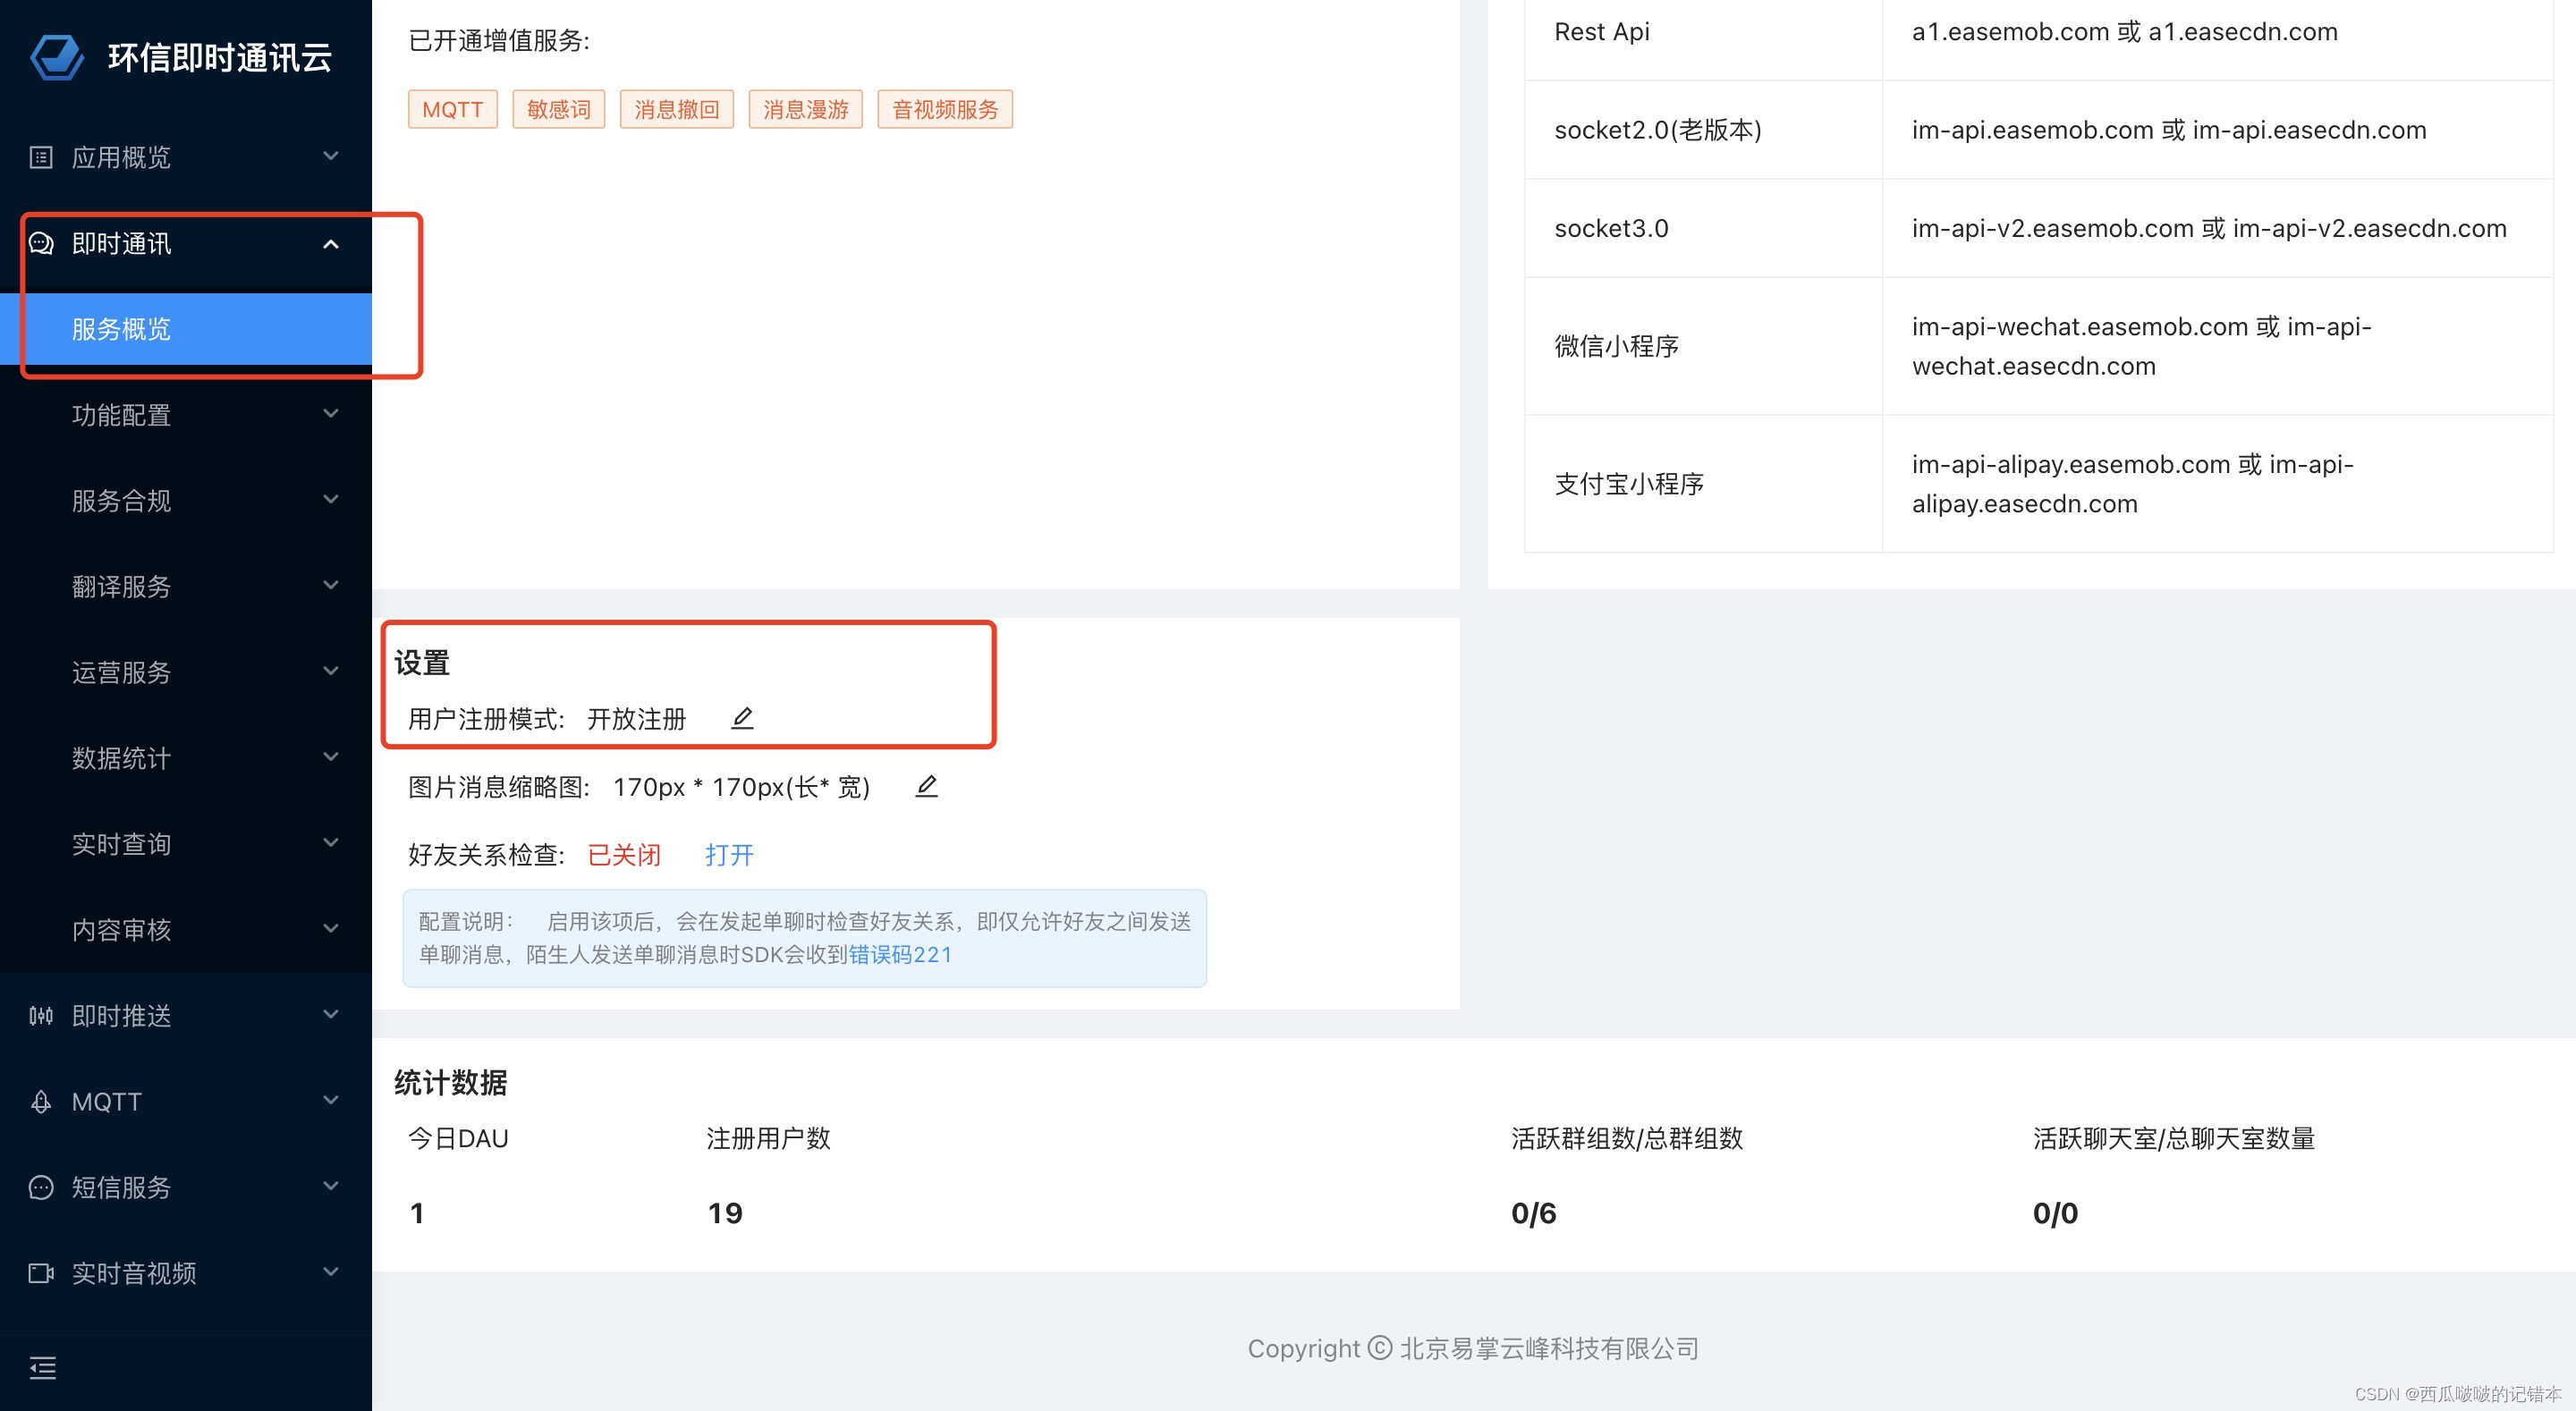The width and height of the screenshot is (2576, 1411).
Task: Select the 即时推送 icon in sidebar
Action: tap(40, 1015)
